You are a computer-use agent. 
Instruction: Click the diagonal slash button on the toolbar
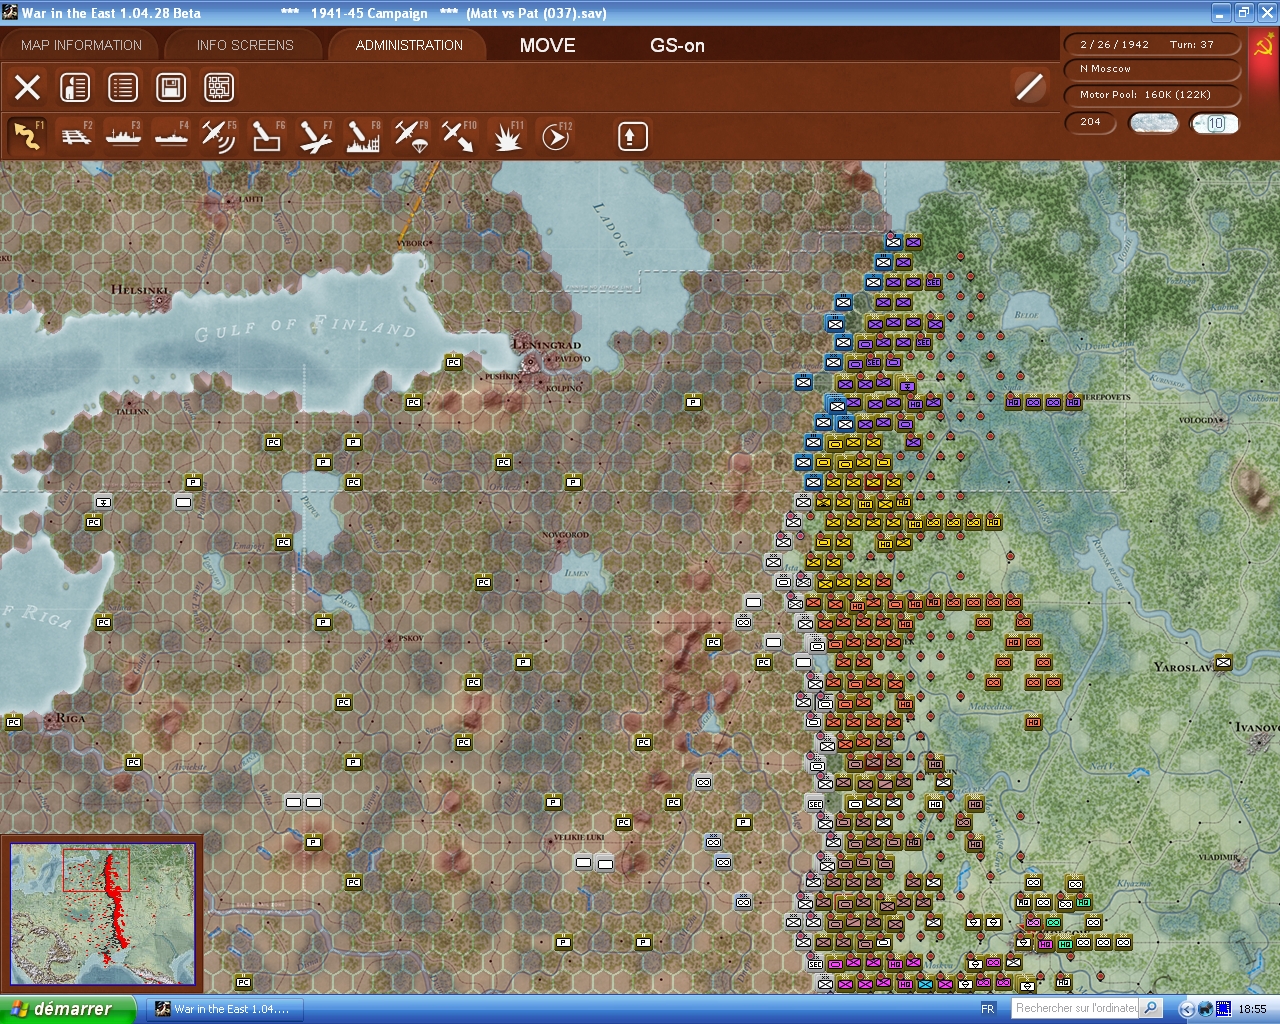click(1029, 87)
